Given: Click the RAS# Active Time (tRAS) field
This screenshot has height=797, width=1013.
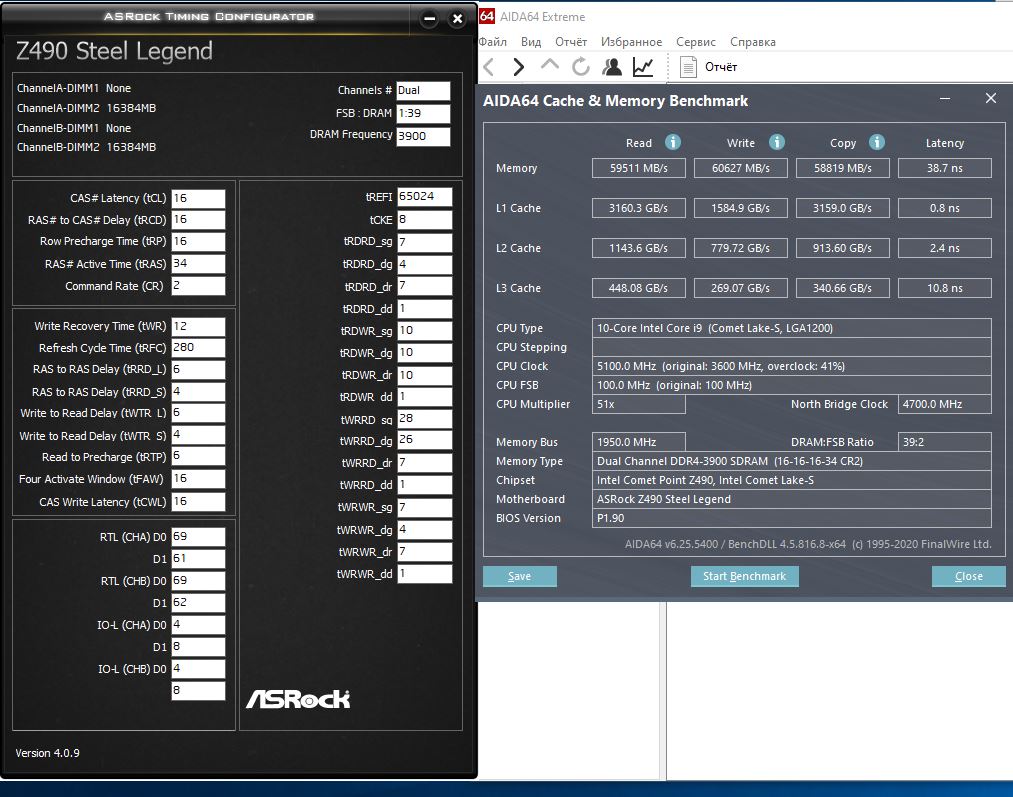Looking at the screenshot, I should (x=198, y=264).
